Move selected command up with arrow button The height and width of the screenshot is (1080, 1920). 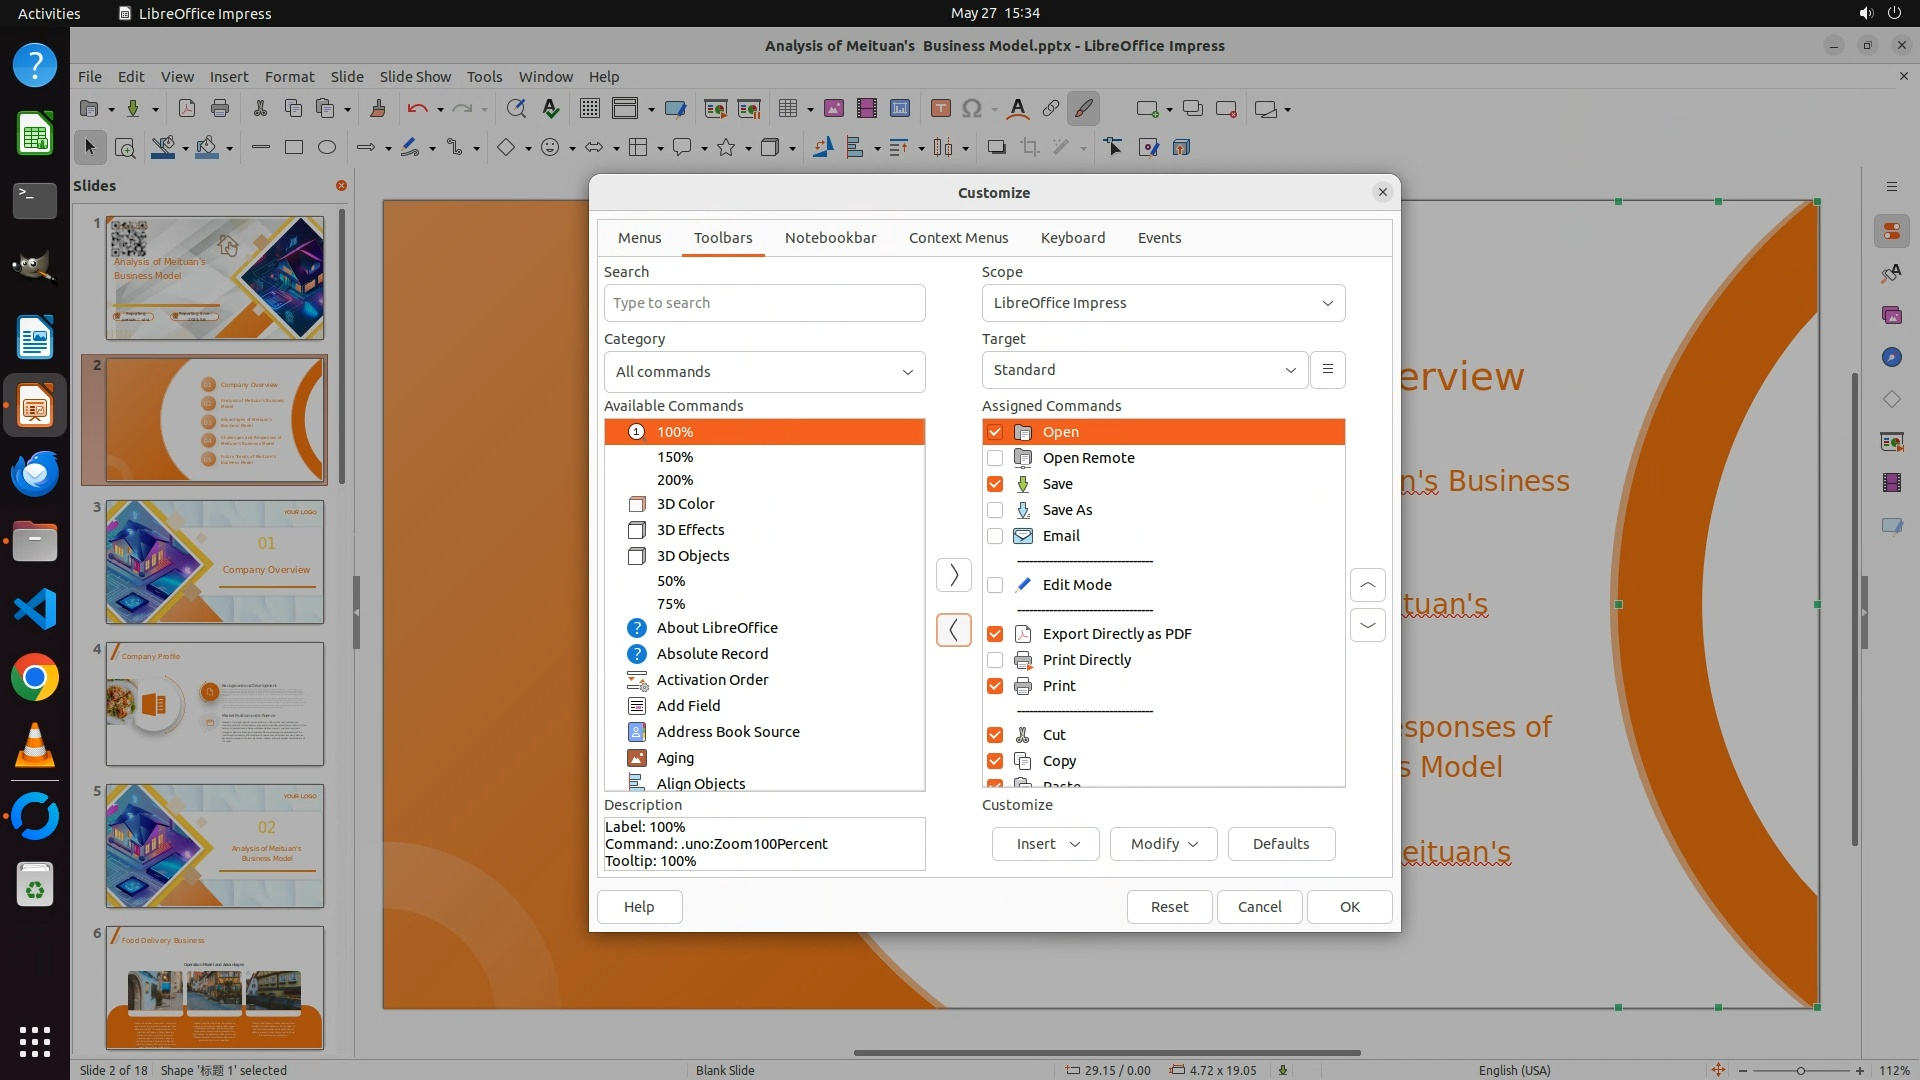click(1367, 585)
